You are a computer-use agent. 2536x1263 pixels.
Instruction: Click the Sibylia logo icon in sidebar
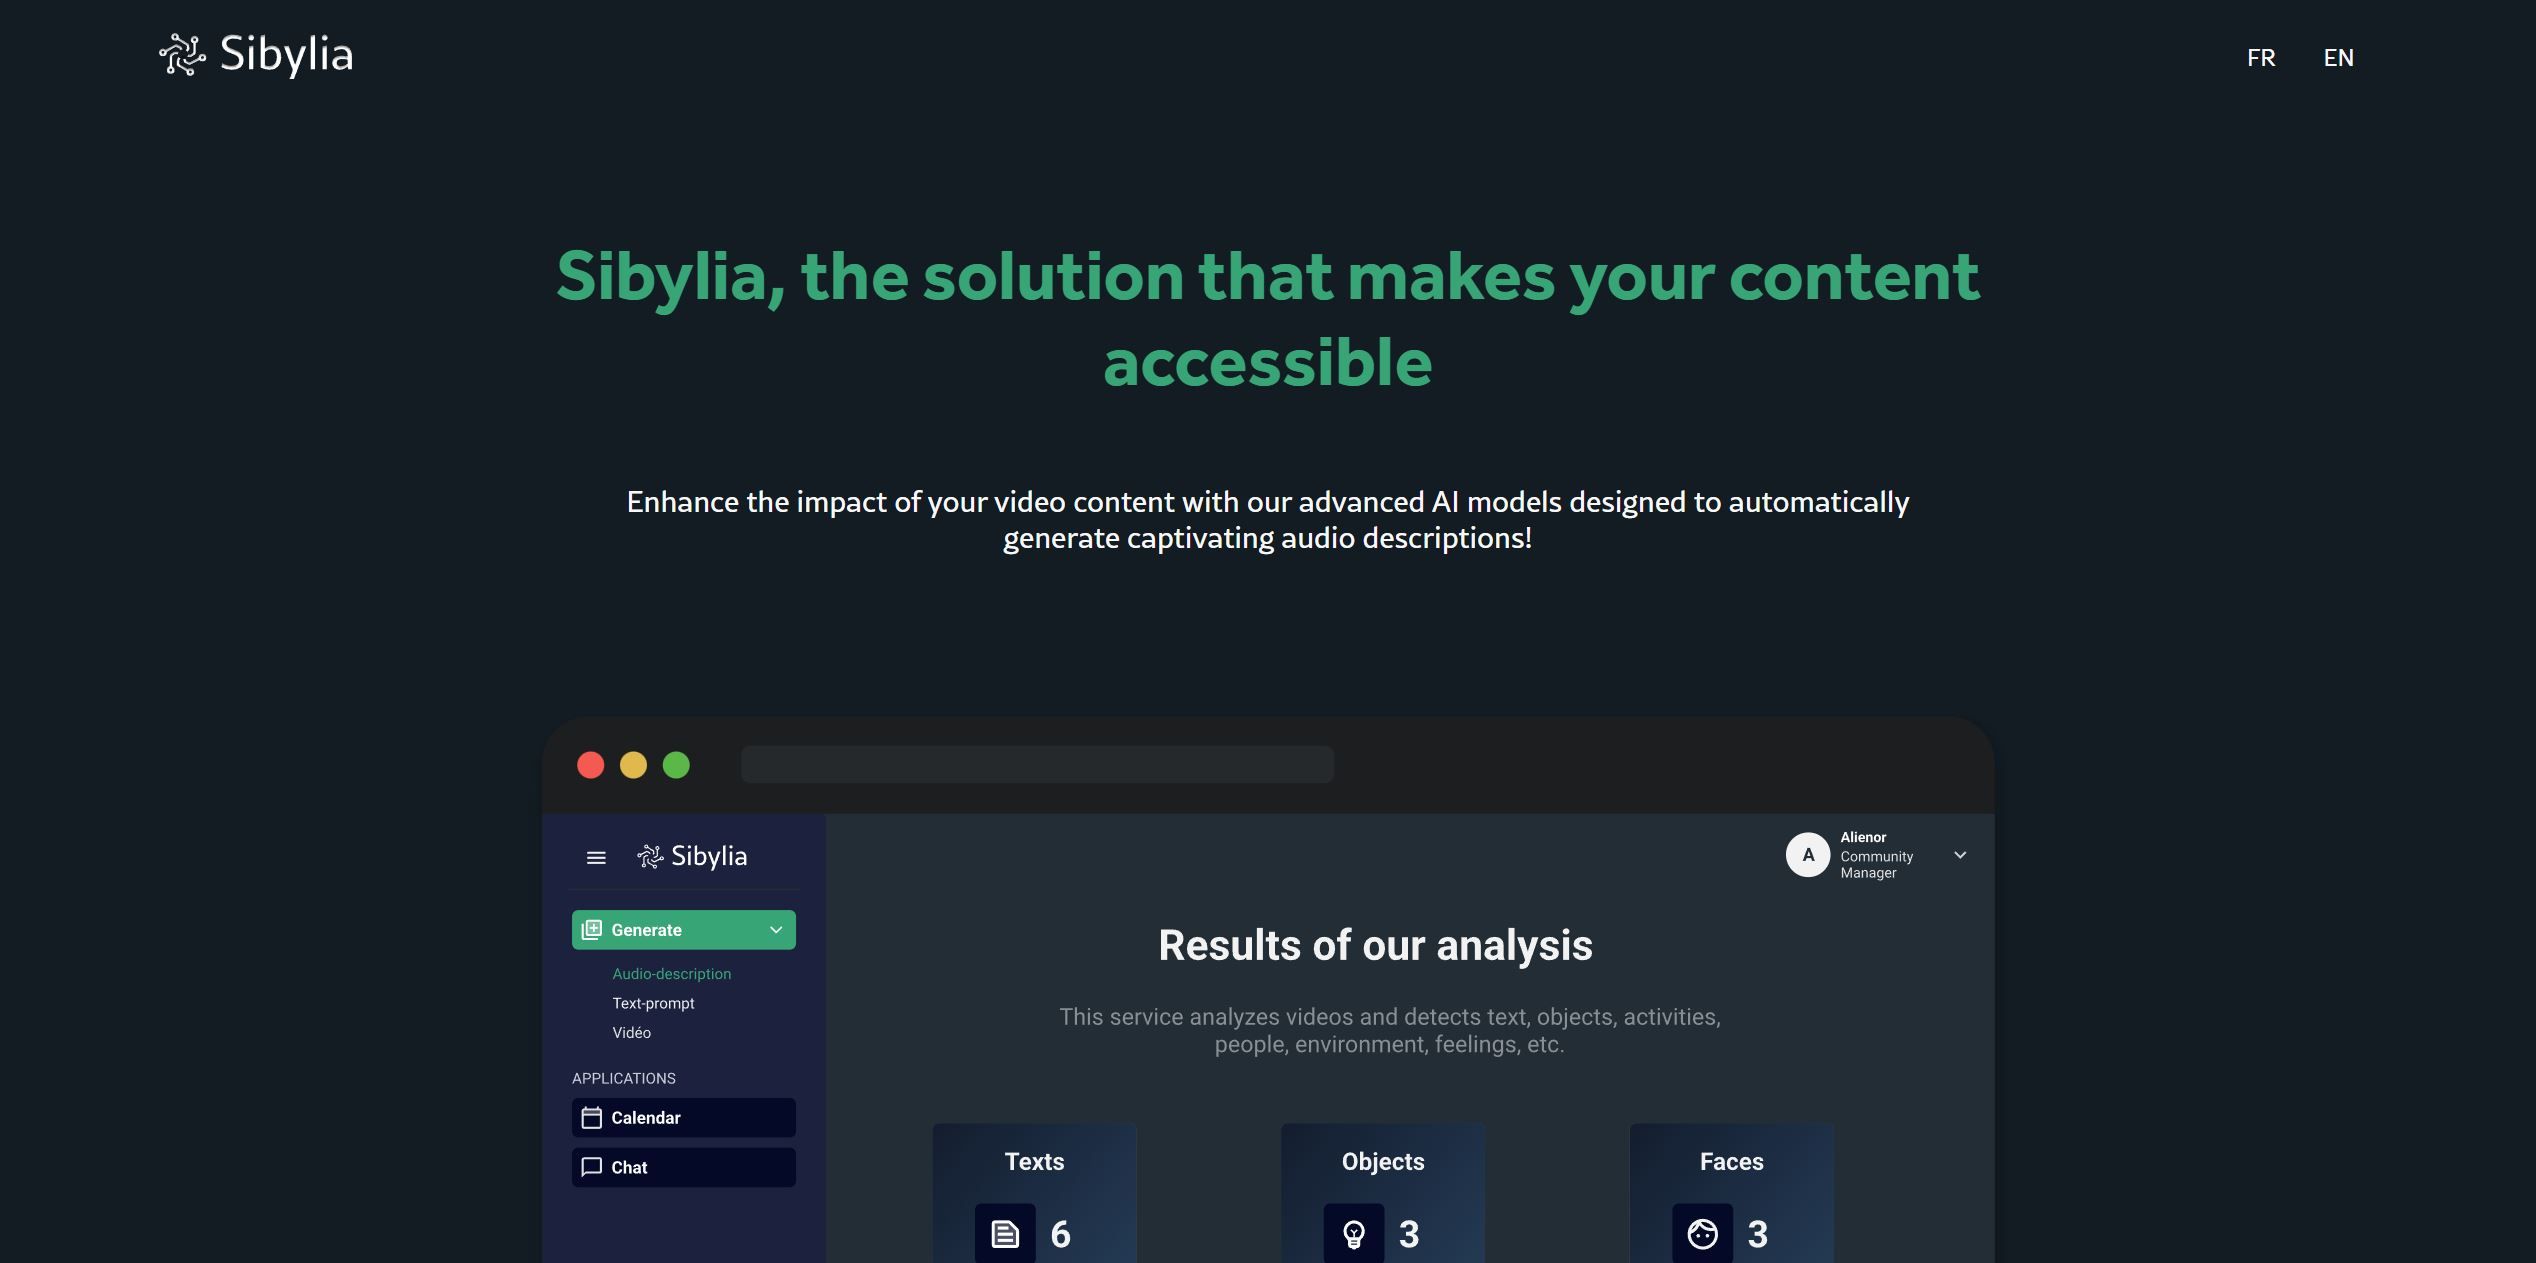647,854
